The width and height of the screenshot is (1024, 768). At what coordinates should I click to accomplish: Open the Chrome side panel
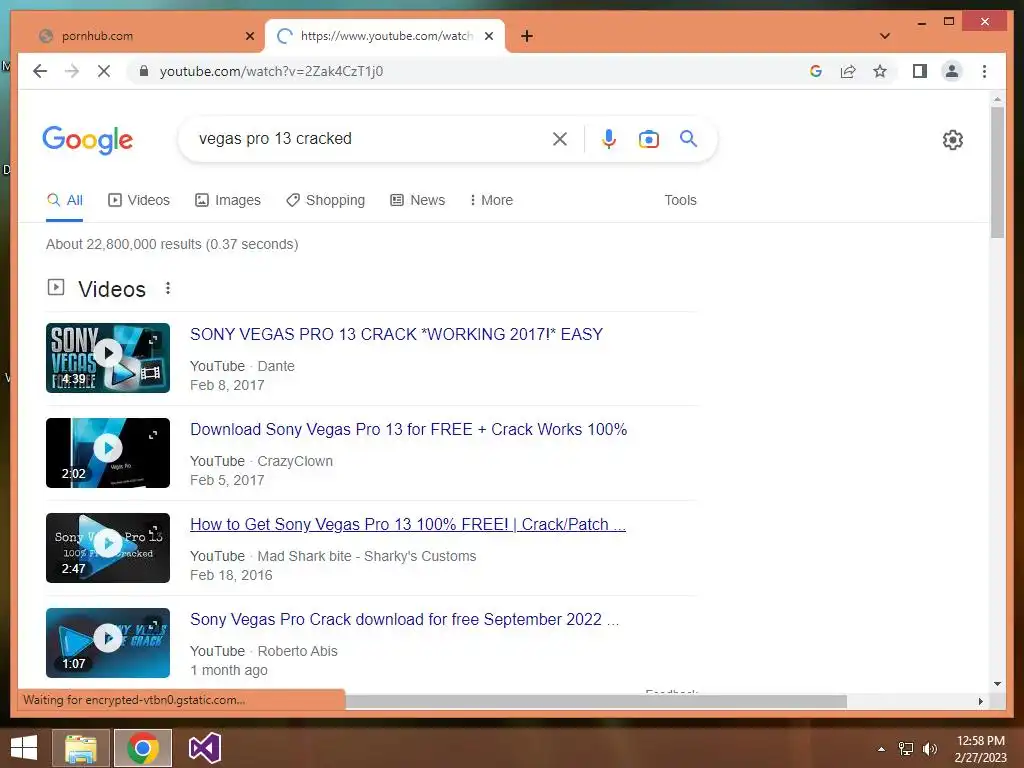coord(920,71)
